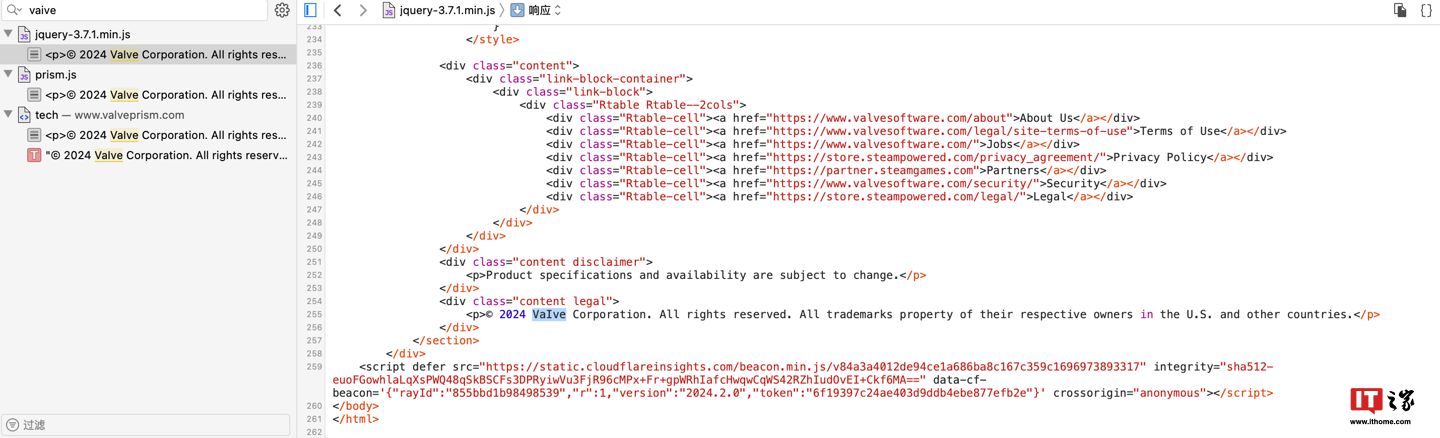
Task: Click the red T text result icon
Action: click(34, 155)
